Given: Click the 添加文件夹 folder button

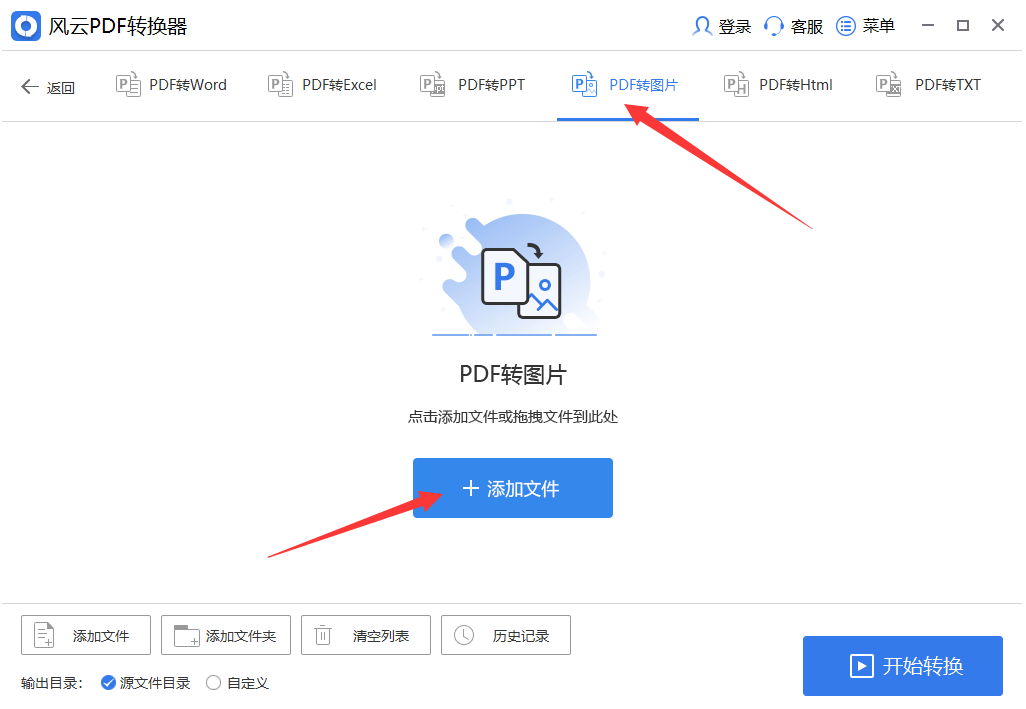Looking at the screenshot, I should [226, 635].
